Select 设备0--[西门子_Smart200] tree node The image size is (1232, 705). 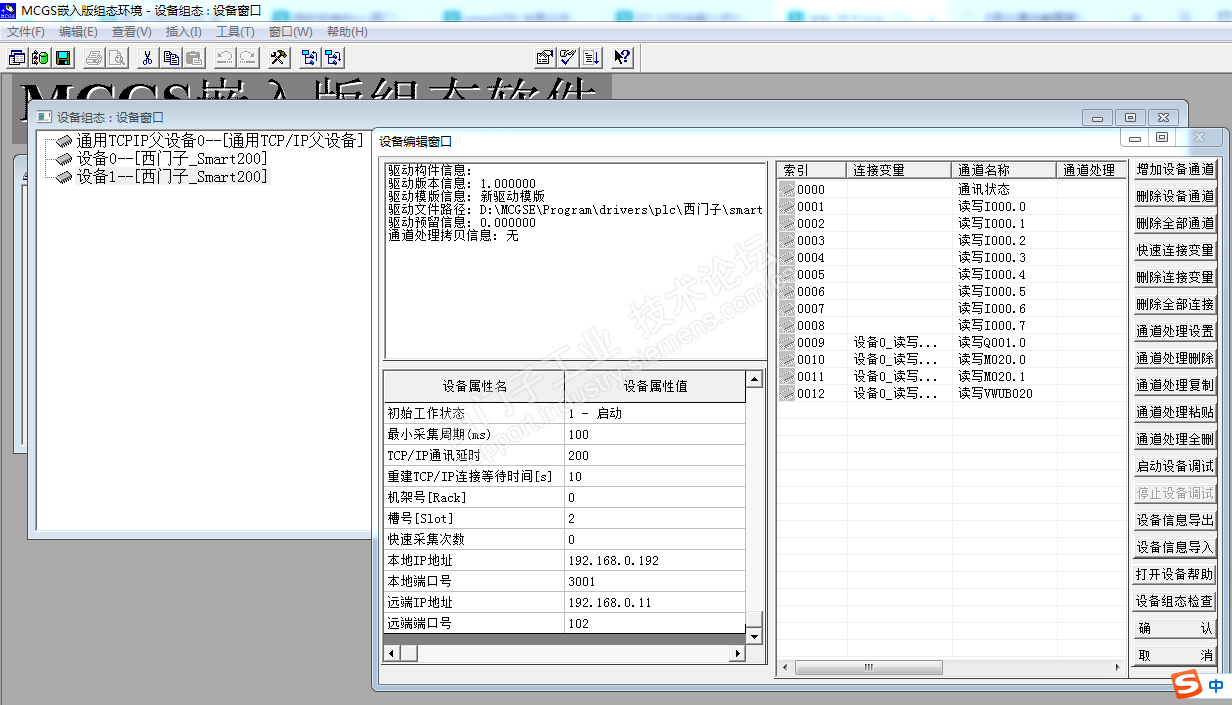(x=172, y=159)
